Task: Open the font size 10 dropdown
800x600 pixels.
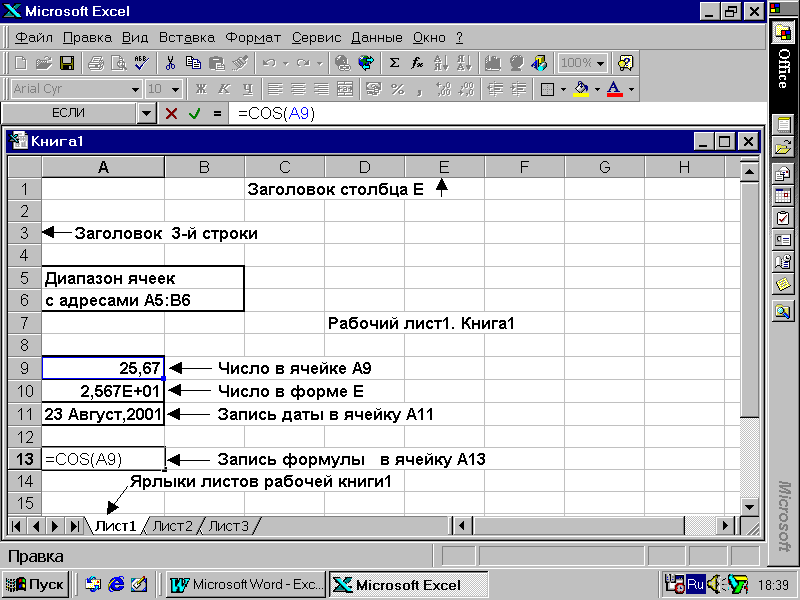Action: point(176,90)
